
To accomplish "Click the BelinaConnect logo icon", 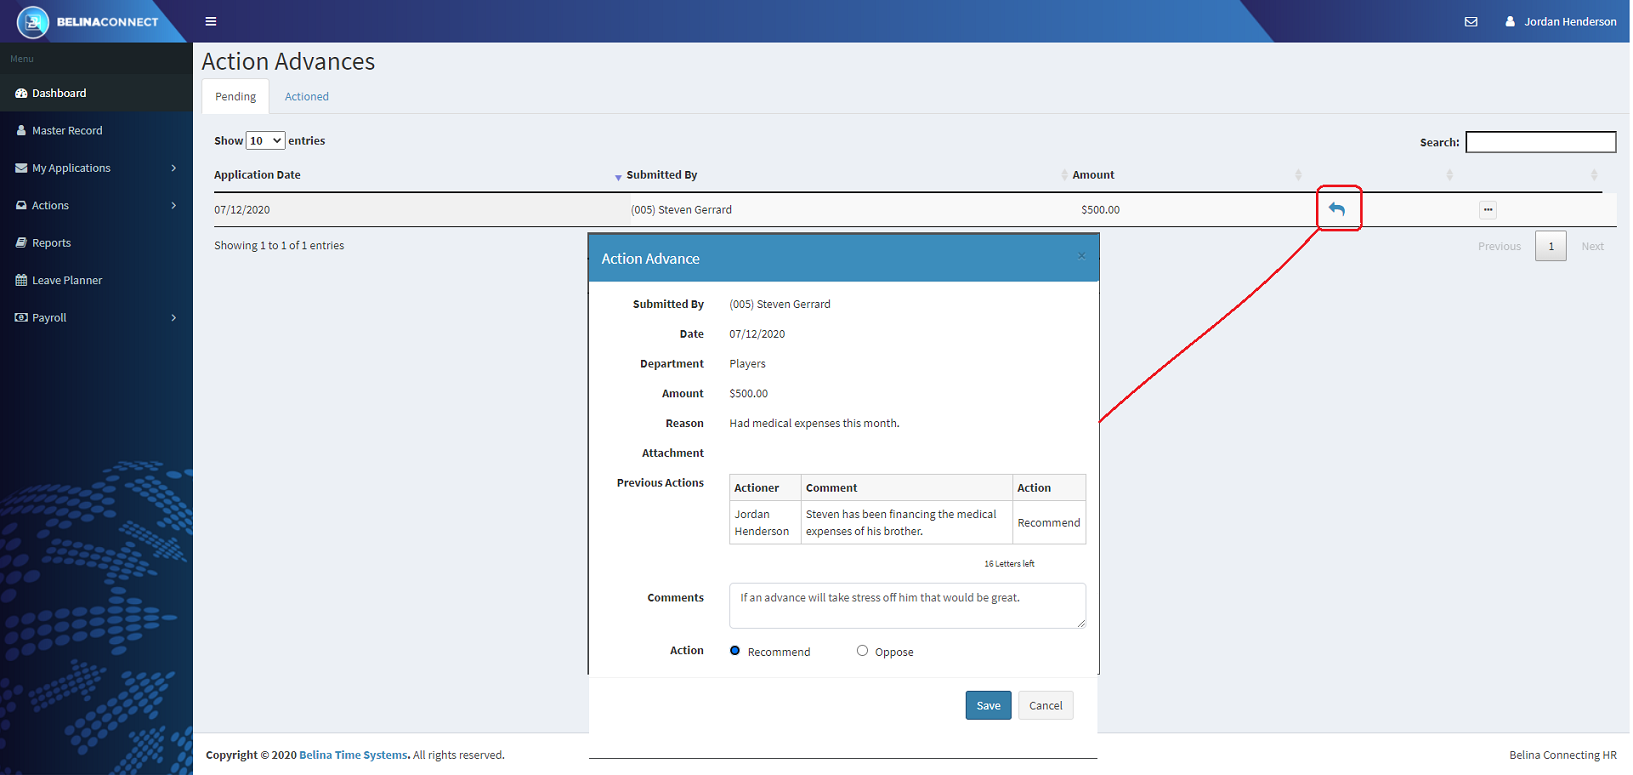I will pos(33,21).
